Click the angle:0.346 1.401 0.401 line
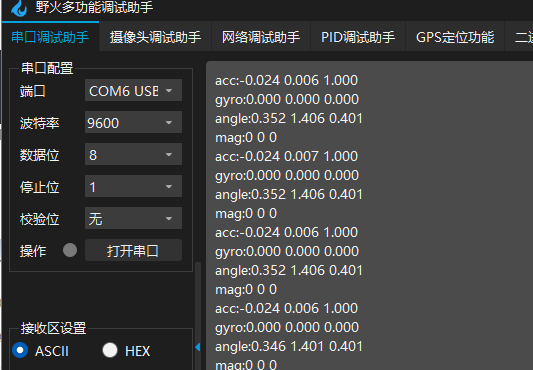 [289, 347]
